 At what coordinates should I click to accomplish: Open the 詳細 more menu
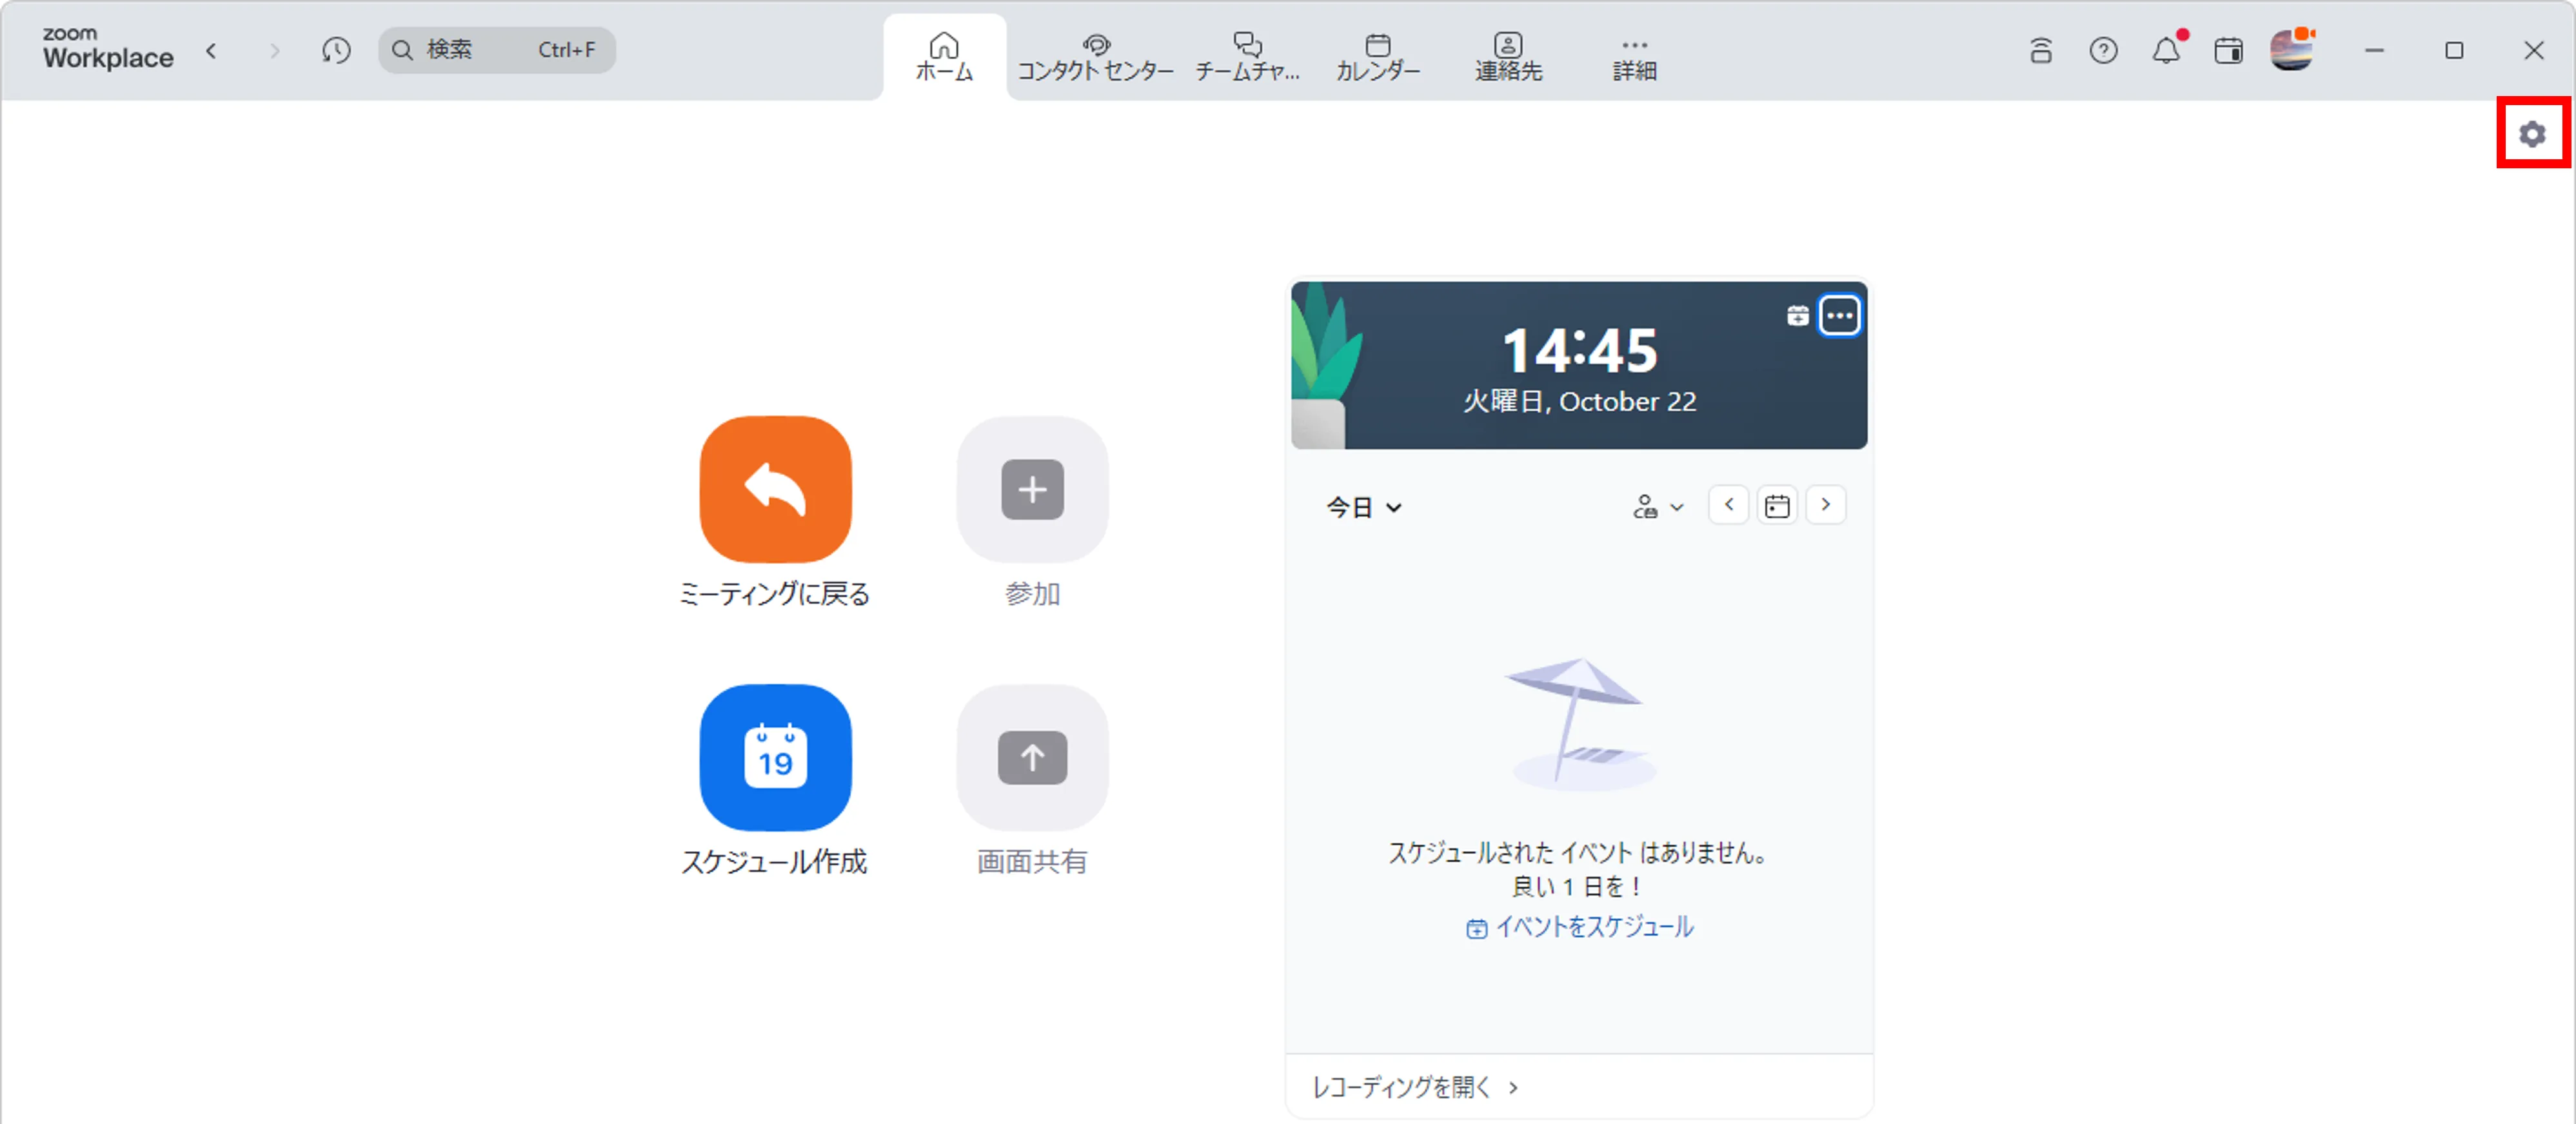point(1634,56)
